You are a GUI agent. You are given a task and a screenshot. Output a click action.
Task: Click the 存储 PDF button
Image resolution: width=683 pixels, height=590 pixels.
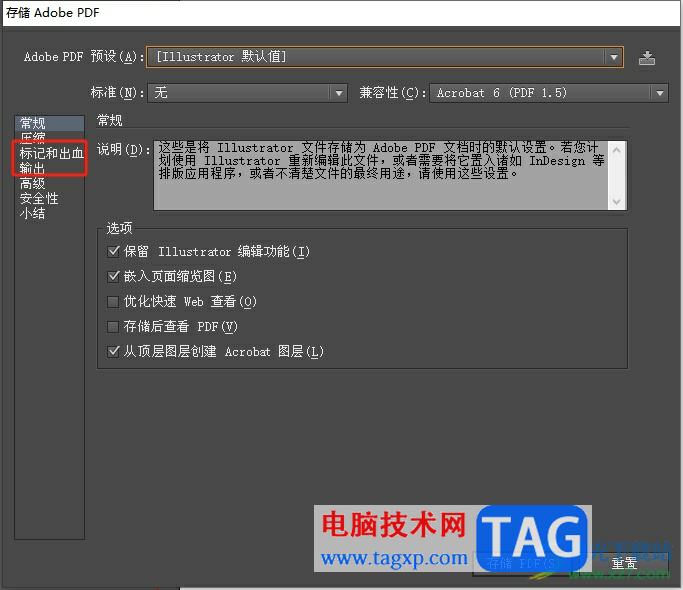point(523,563)
